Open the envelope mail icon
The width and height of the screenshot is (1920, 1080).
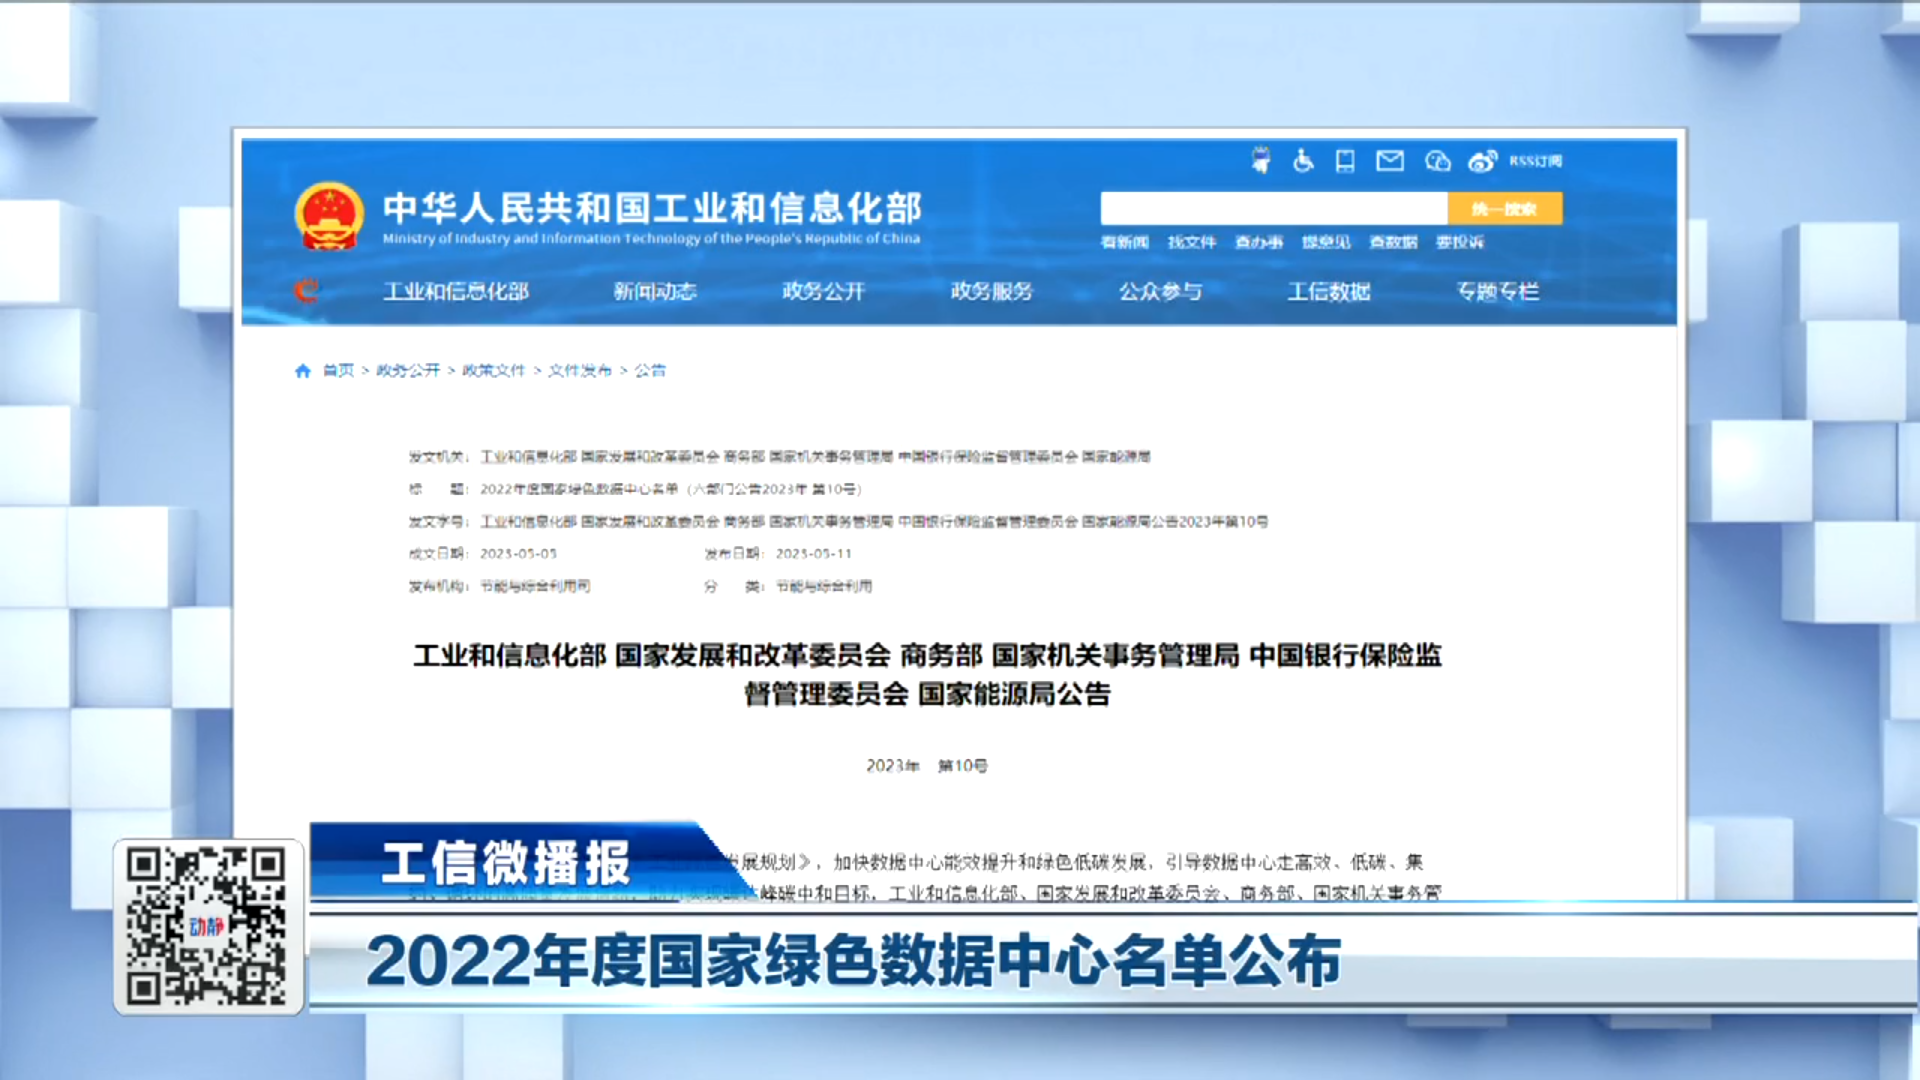[x=1390, y=160]
